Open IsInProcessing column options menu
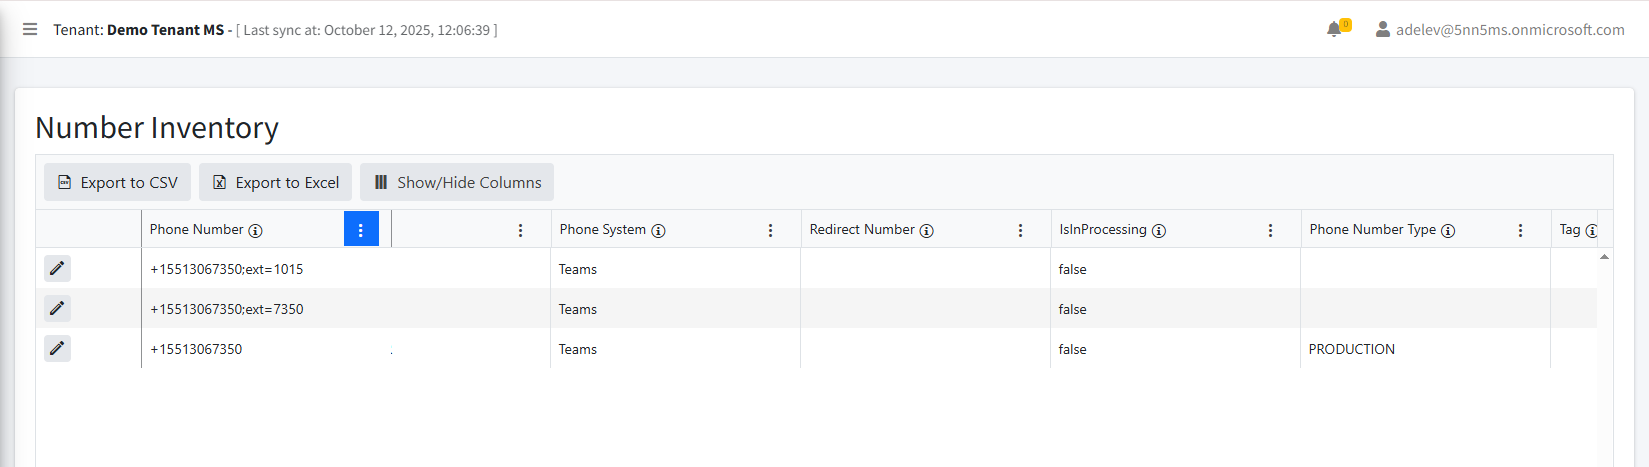The width and height of the screenshot is (1649, 467). point(1270,230)
